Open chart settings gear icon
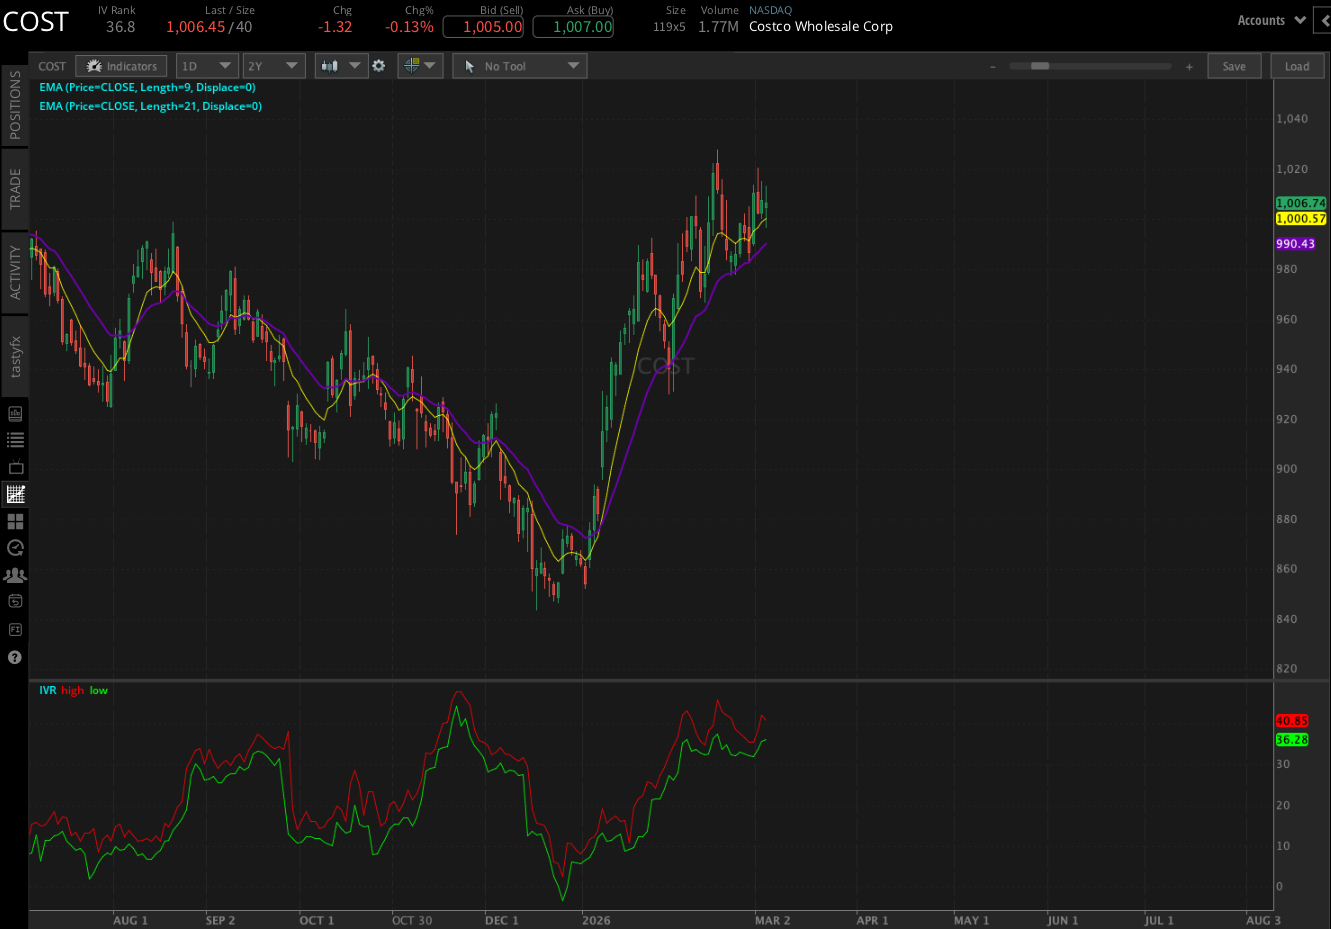The width and height of the screenshot is (1331, 929). pos(379,66)
